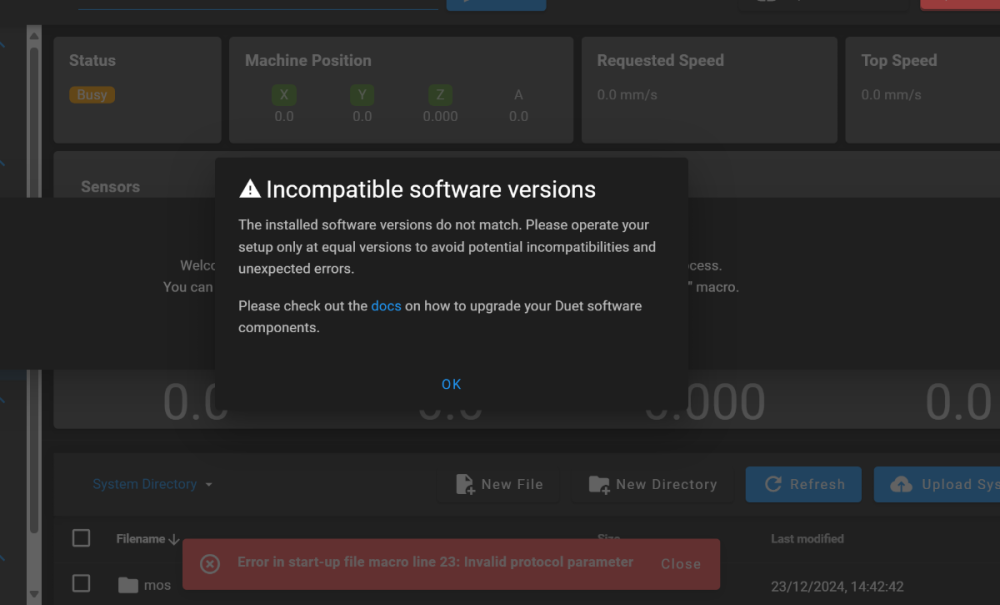Tick the checkbox for the mos folder

coord(81,583)
